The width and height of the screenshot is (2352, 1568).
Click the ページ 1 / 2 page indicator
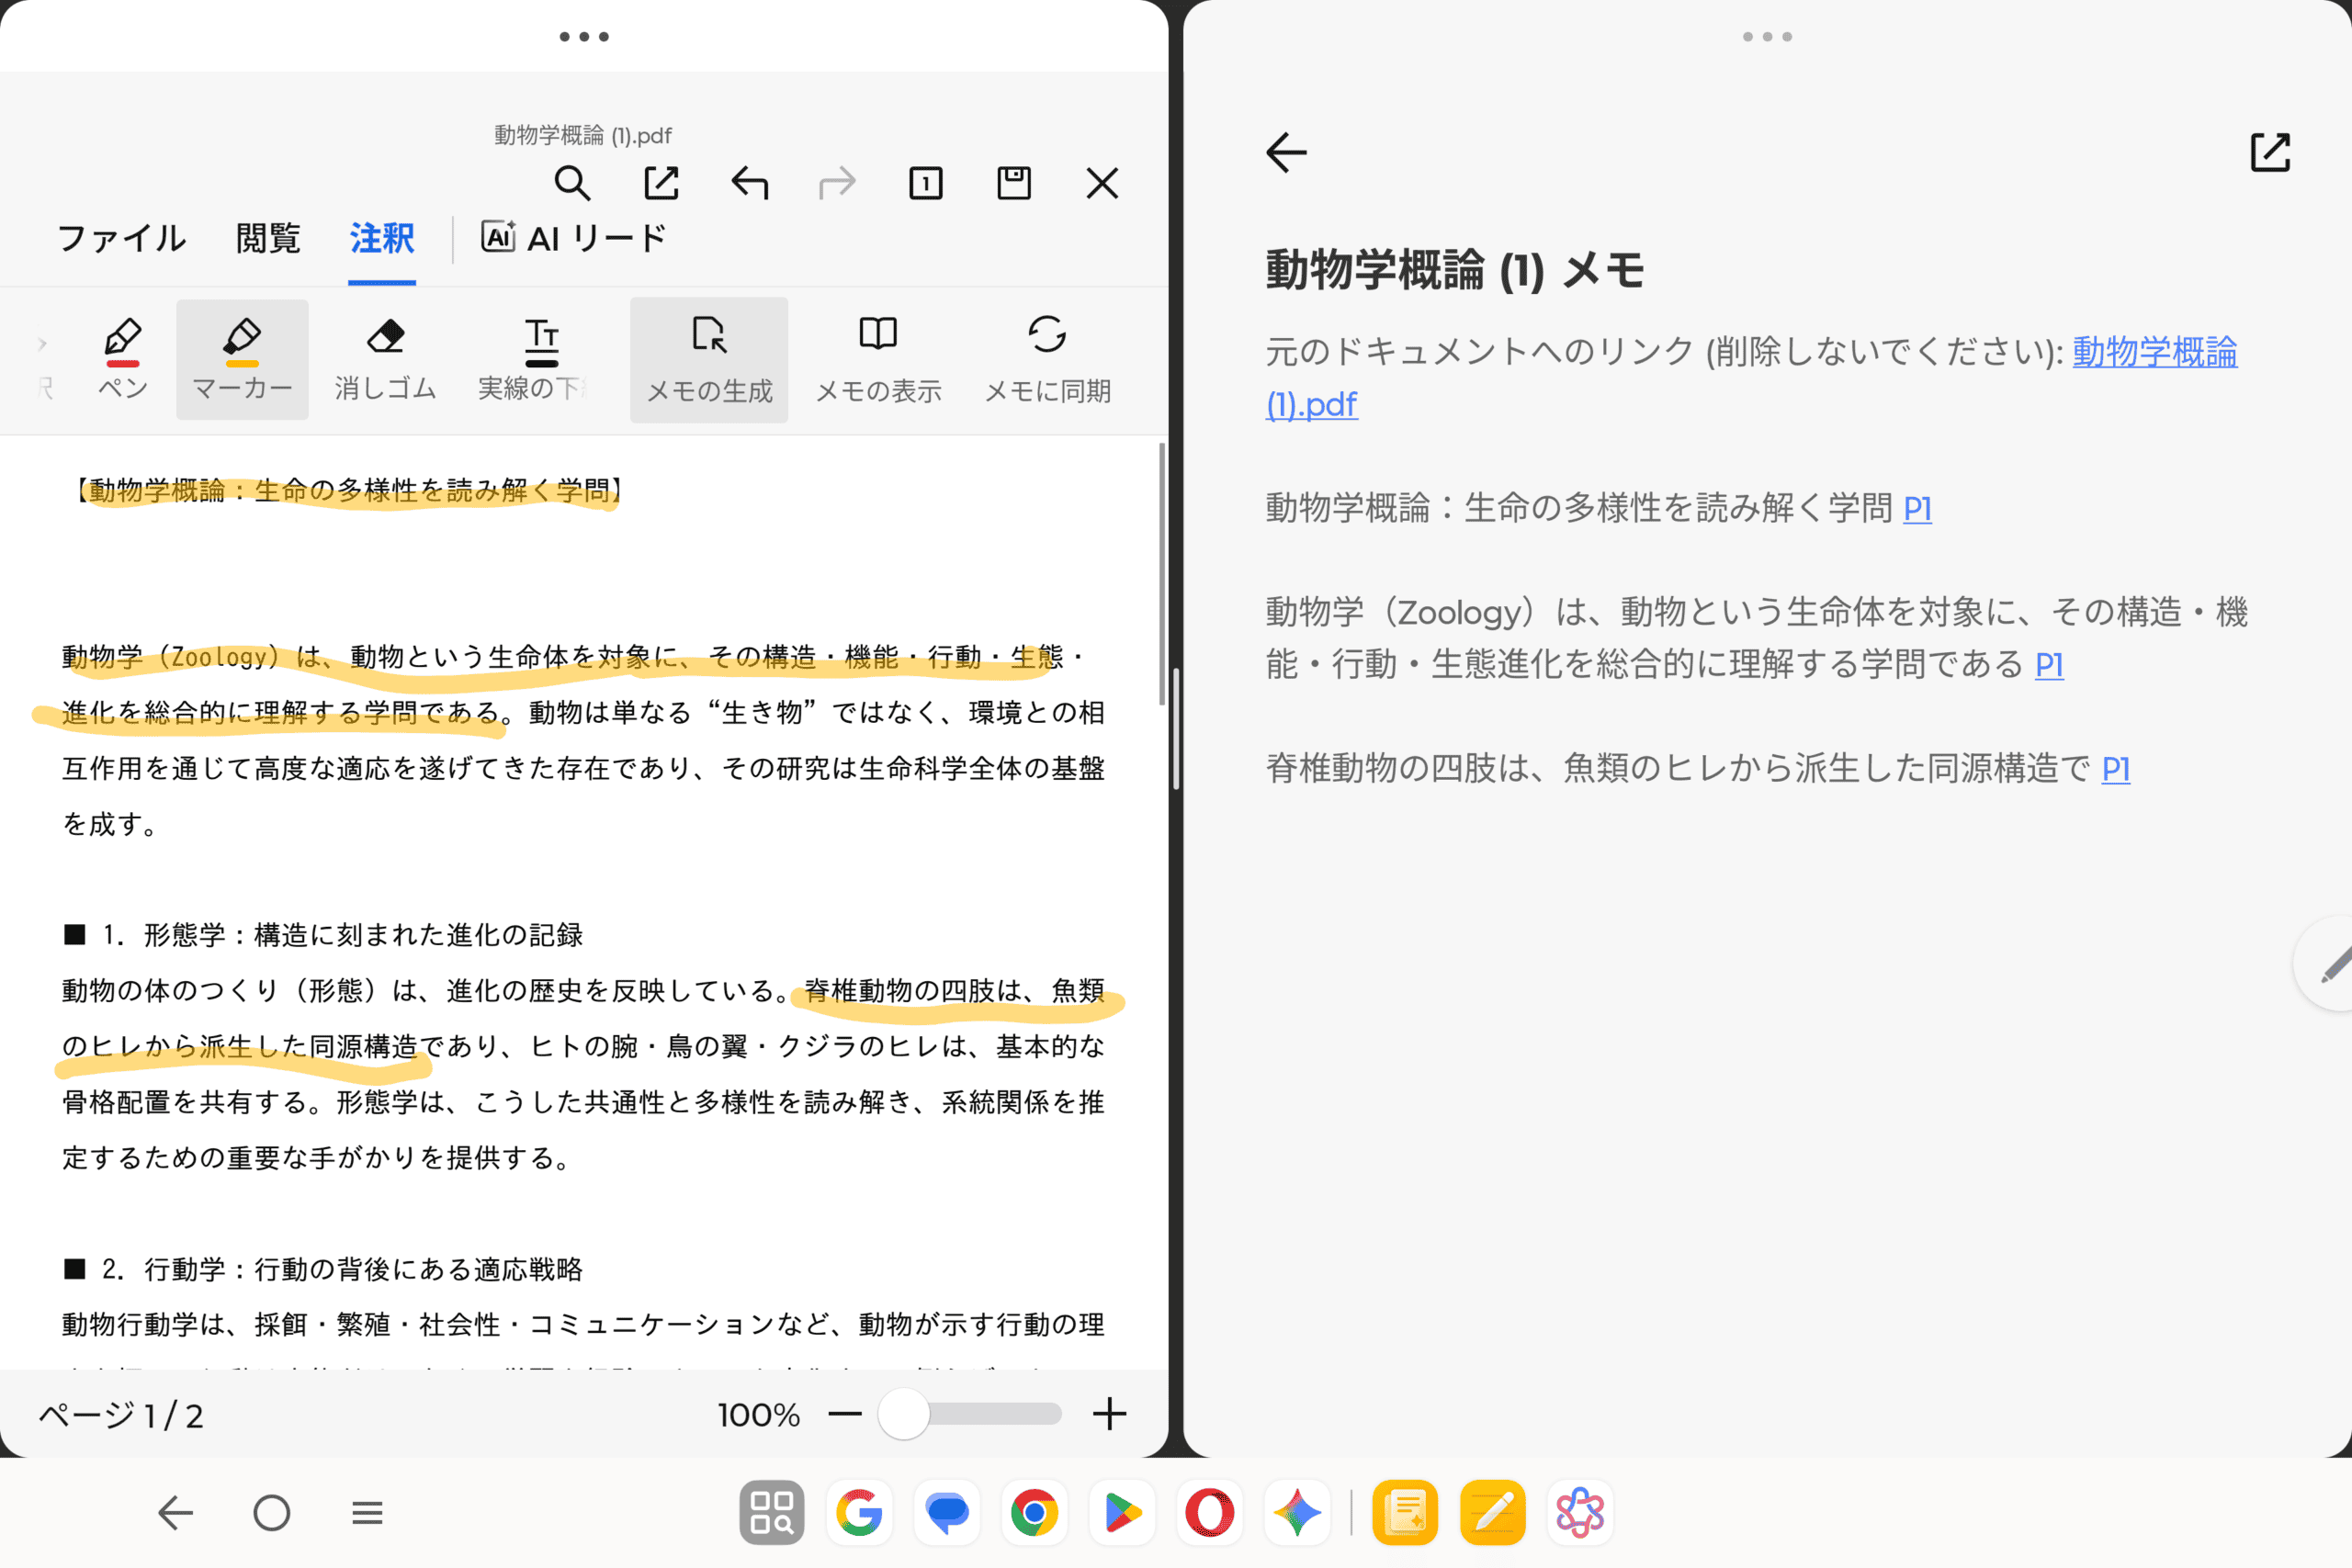(121, 1416)
